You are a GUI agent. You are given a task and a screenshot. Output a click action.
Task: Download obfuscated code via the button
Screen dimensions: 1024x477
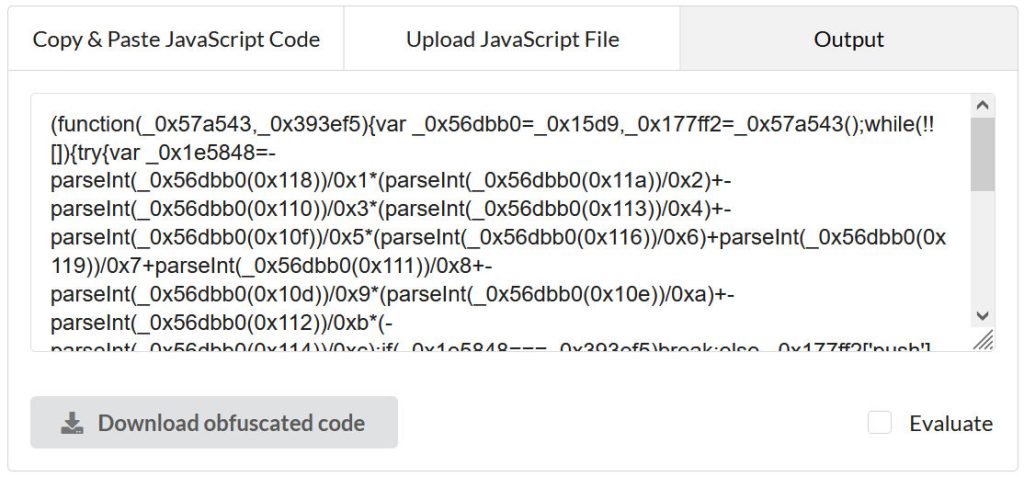point(214,423)
